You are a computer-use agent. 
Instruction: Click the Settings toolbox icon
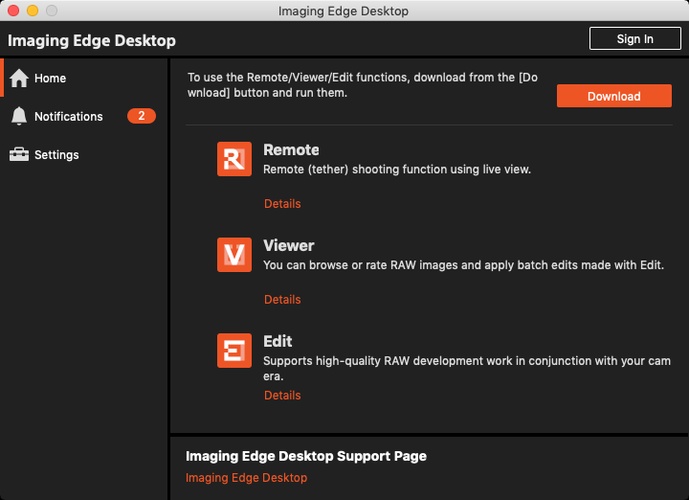(19, 154)
